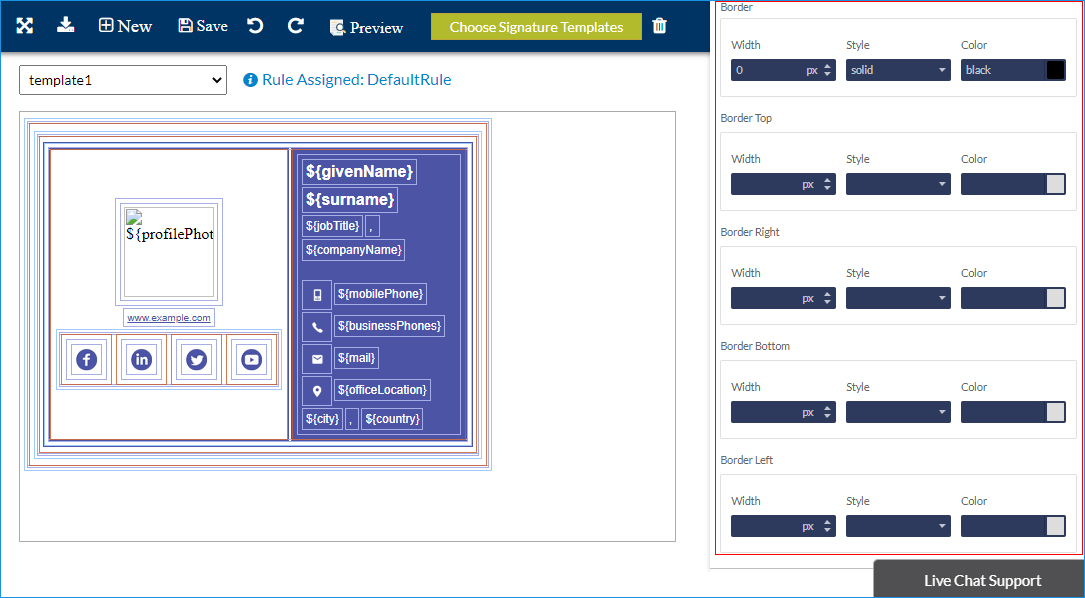This screenshot has height=598, width=1085.
Task: Click the Rule Assigned info icon
Action: click(250, 80)
